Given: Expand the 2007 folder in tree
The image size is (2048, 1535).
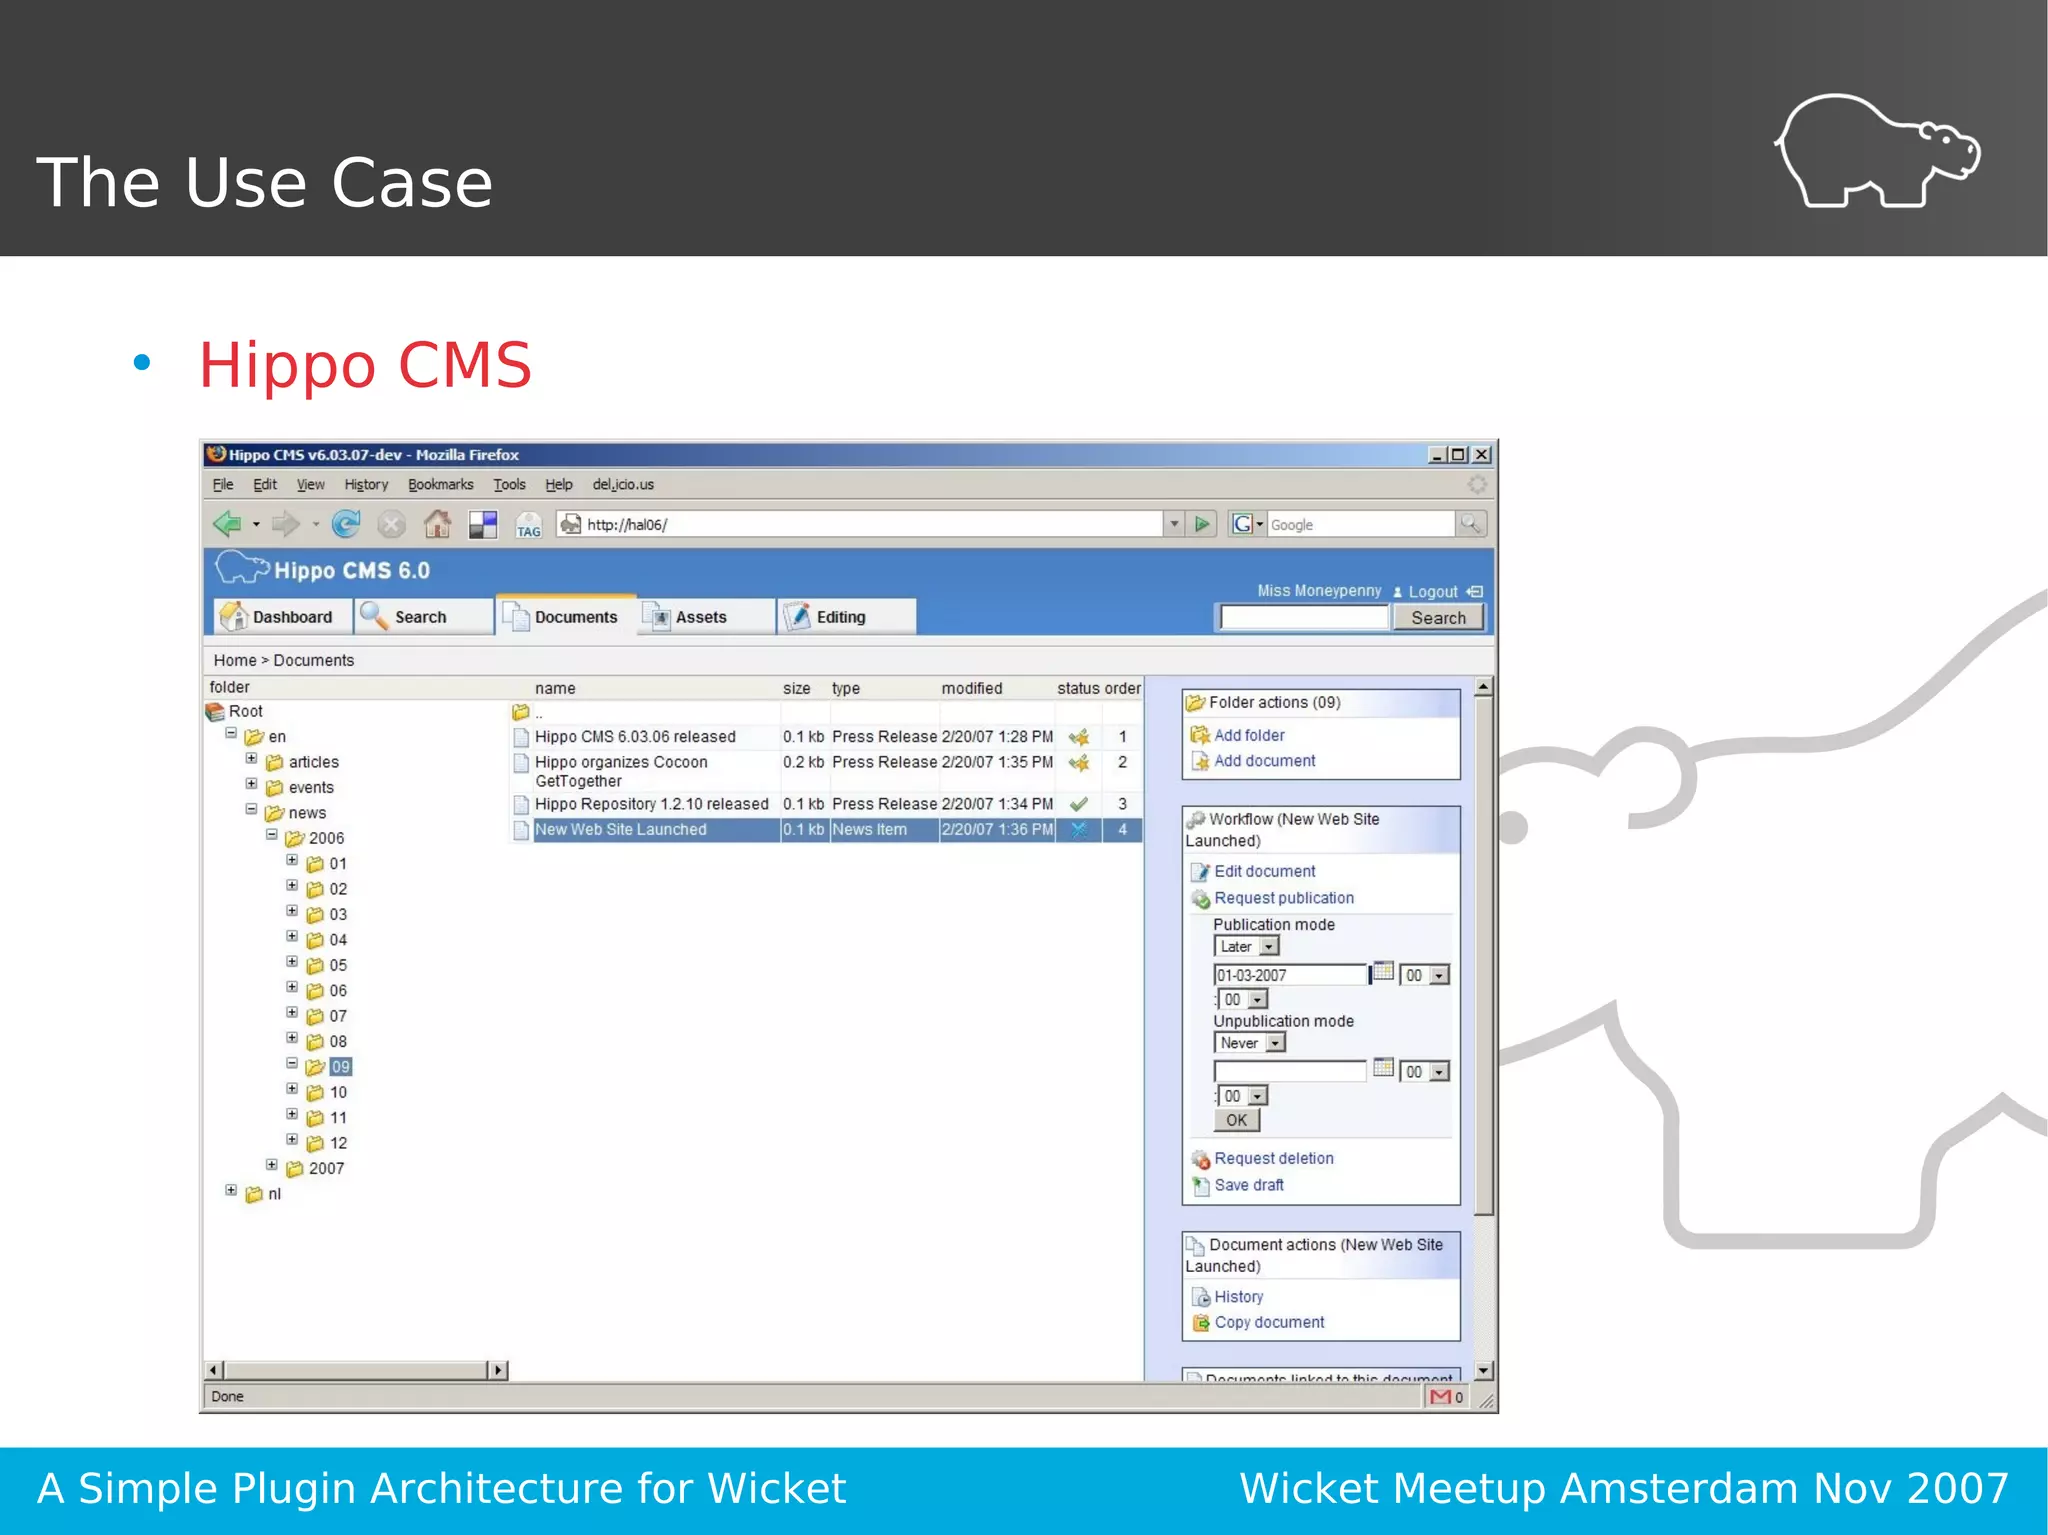Looking at the screenshot, I should pyautogui.click(x=271, y=1165).
